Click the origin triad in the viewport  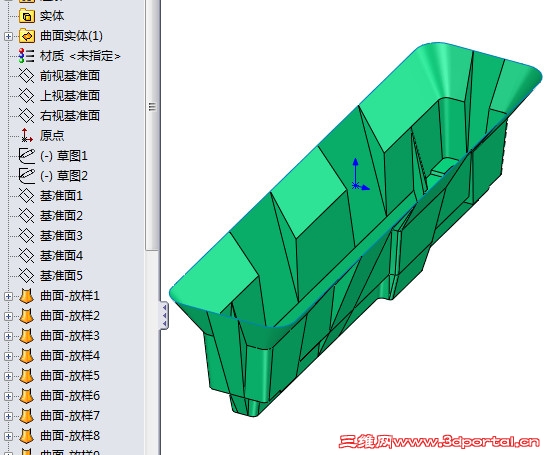pos(360,175)
